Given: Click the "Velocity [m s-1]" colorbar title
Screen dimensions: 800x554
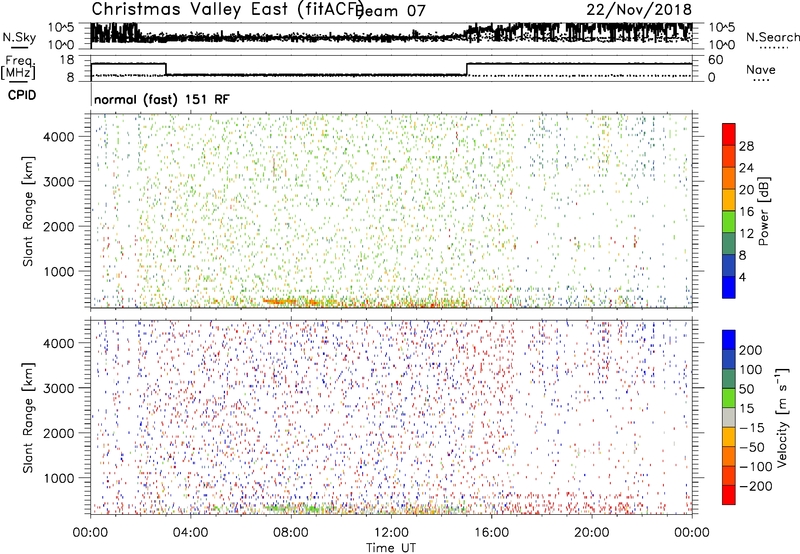Looking at the screenshot, I should coord(782,418).
